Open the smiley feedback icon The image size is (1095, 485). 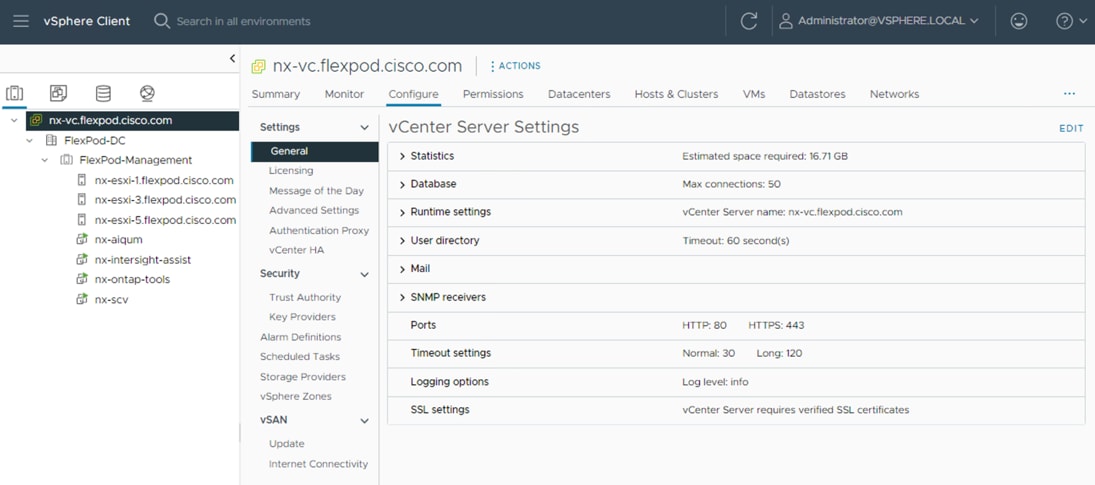pos(1019,21)
